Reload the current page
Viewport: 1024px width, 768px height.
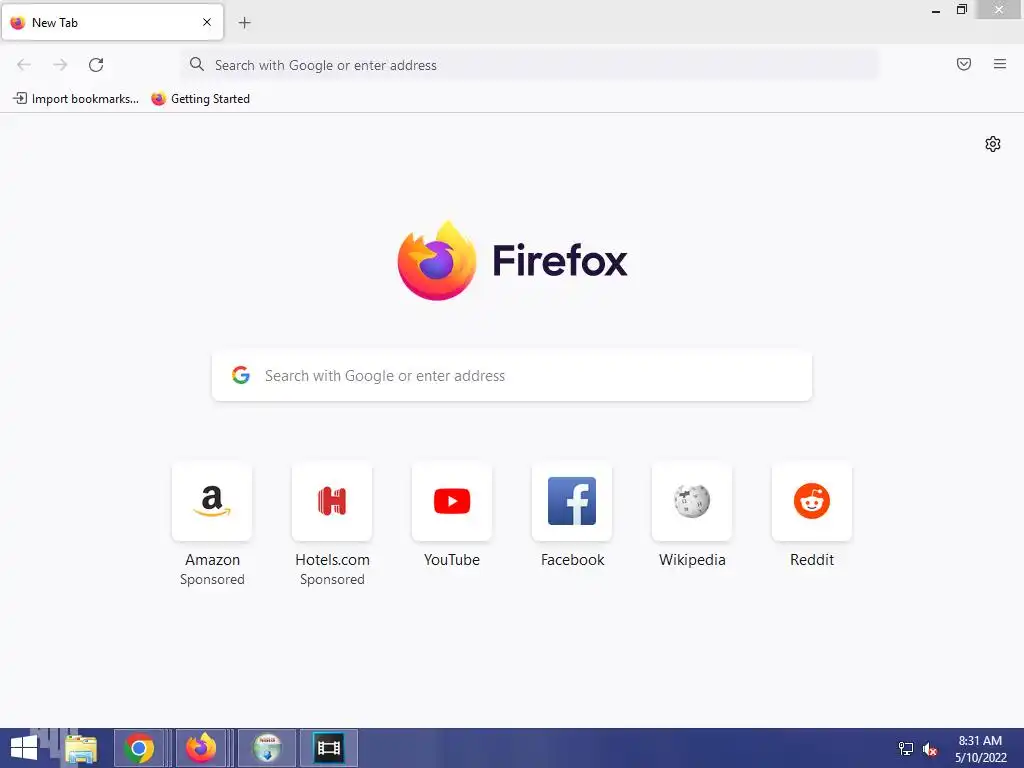pyautogui.click(x=96, y=65)
